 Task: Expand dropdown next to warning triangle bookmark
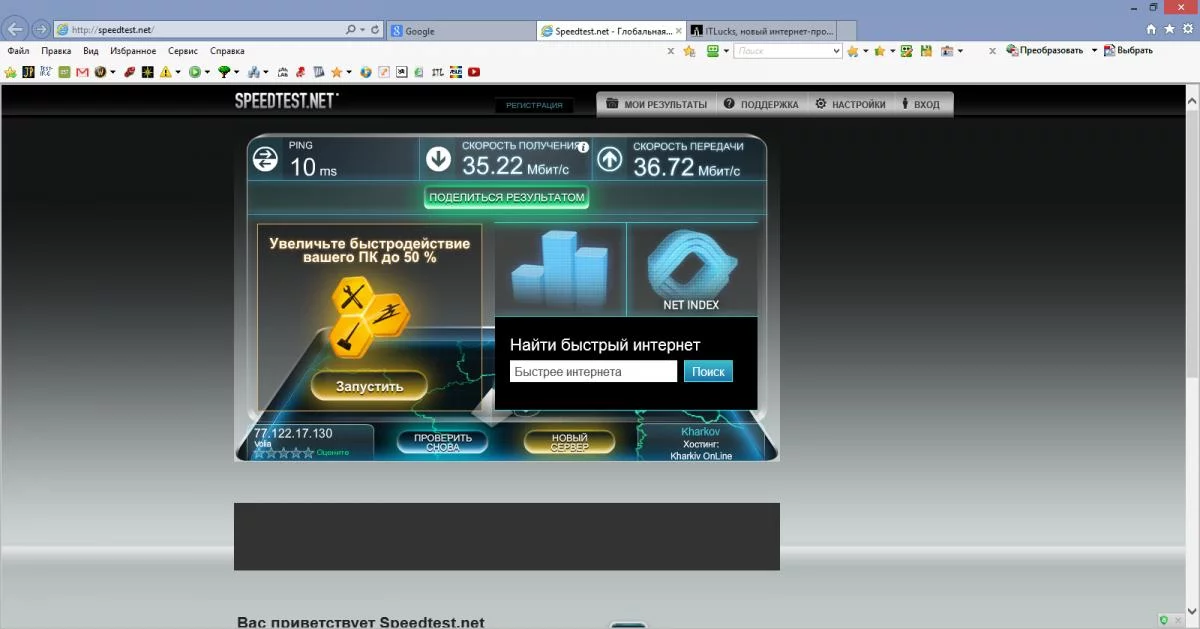click(x=178, y=72)
